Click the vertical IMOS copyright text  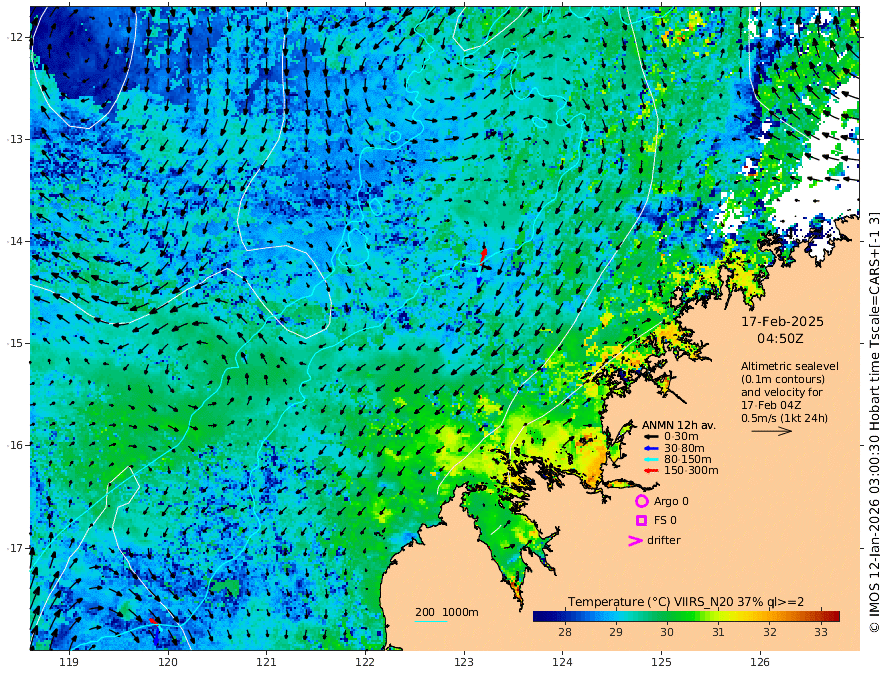coord(873,422)
